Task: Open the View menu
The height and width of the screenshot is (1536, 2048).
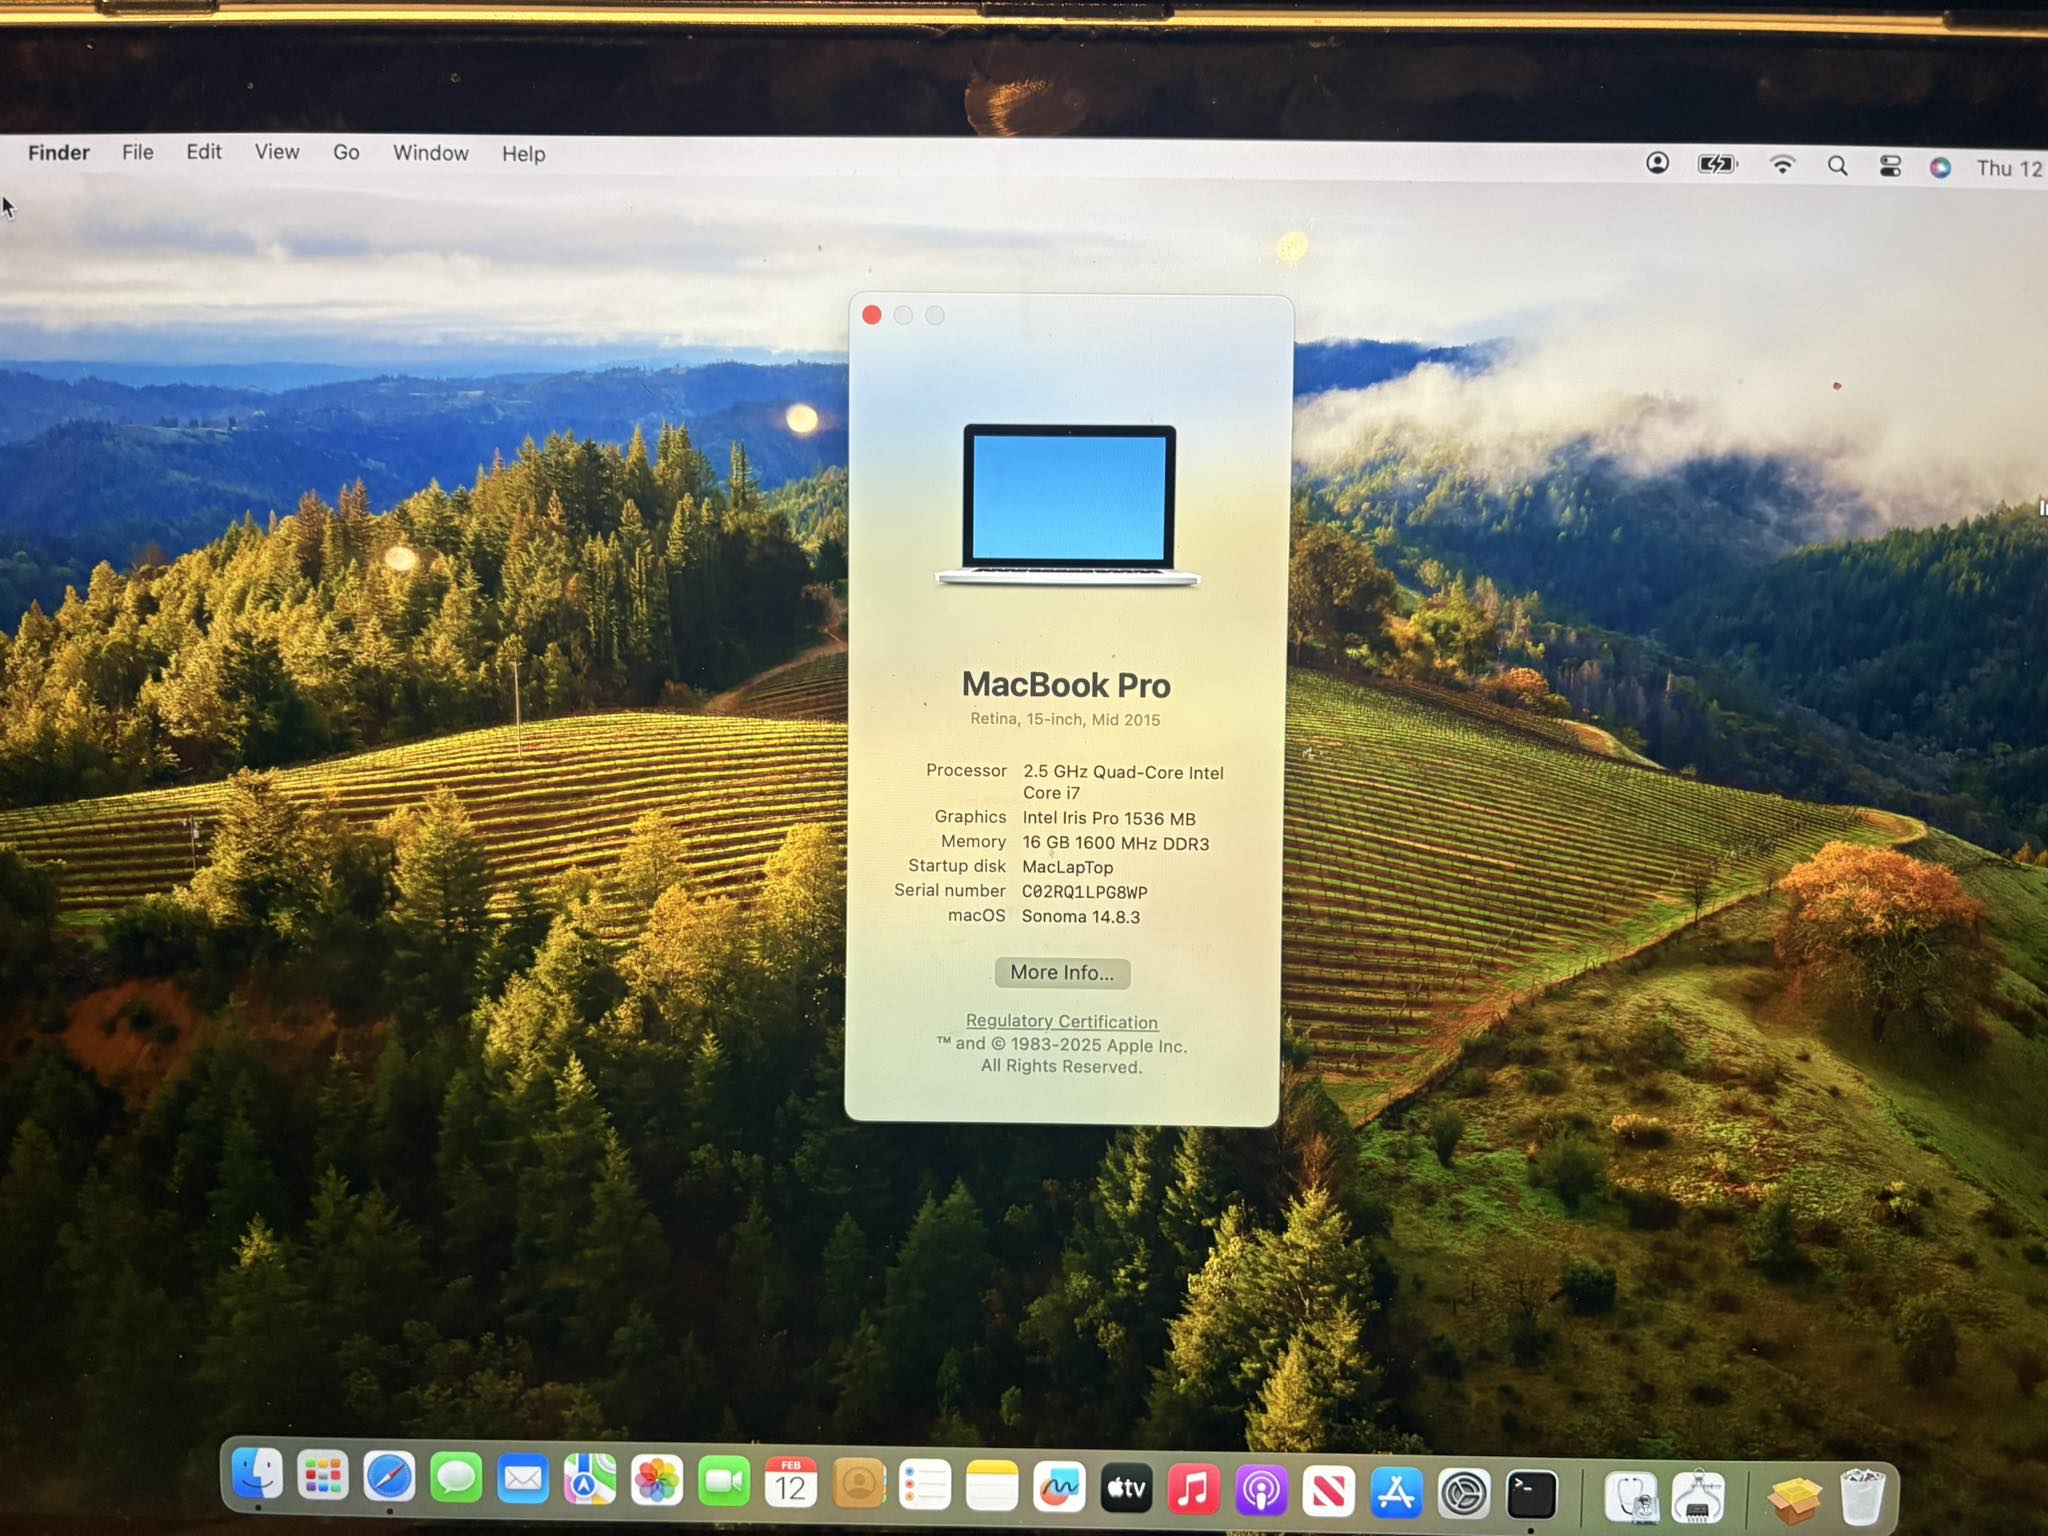Action: [277, 152]
